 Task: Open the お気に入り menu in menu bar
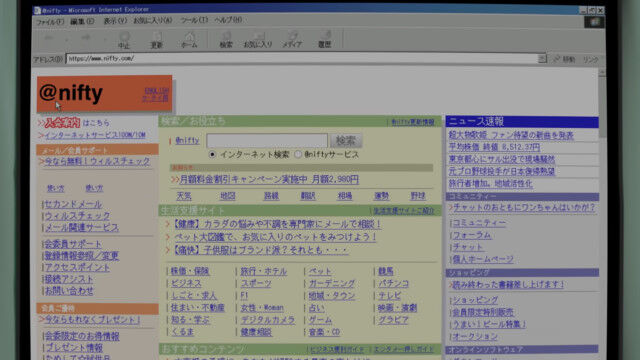point(153,20)
